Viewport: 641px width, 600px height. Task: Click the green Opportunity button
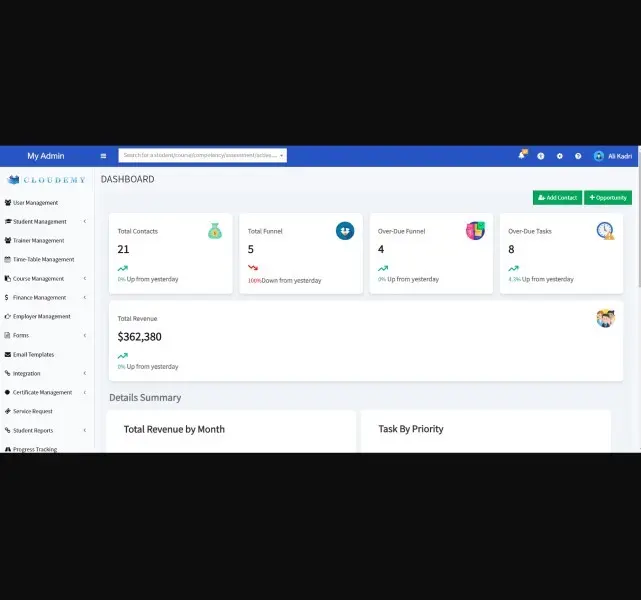coord(608,198)
